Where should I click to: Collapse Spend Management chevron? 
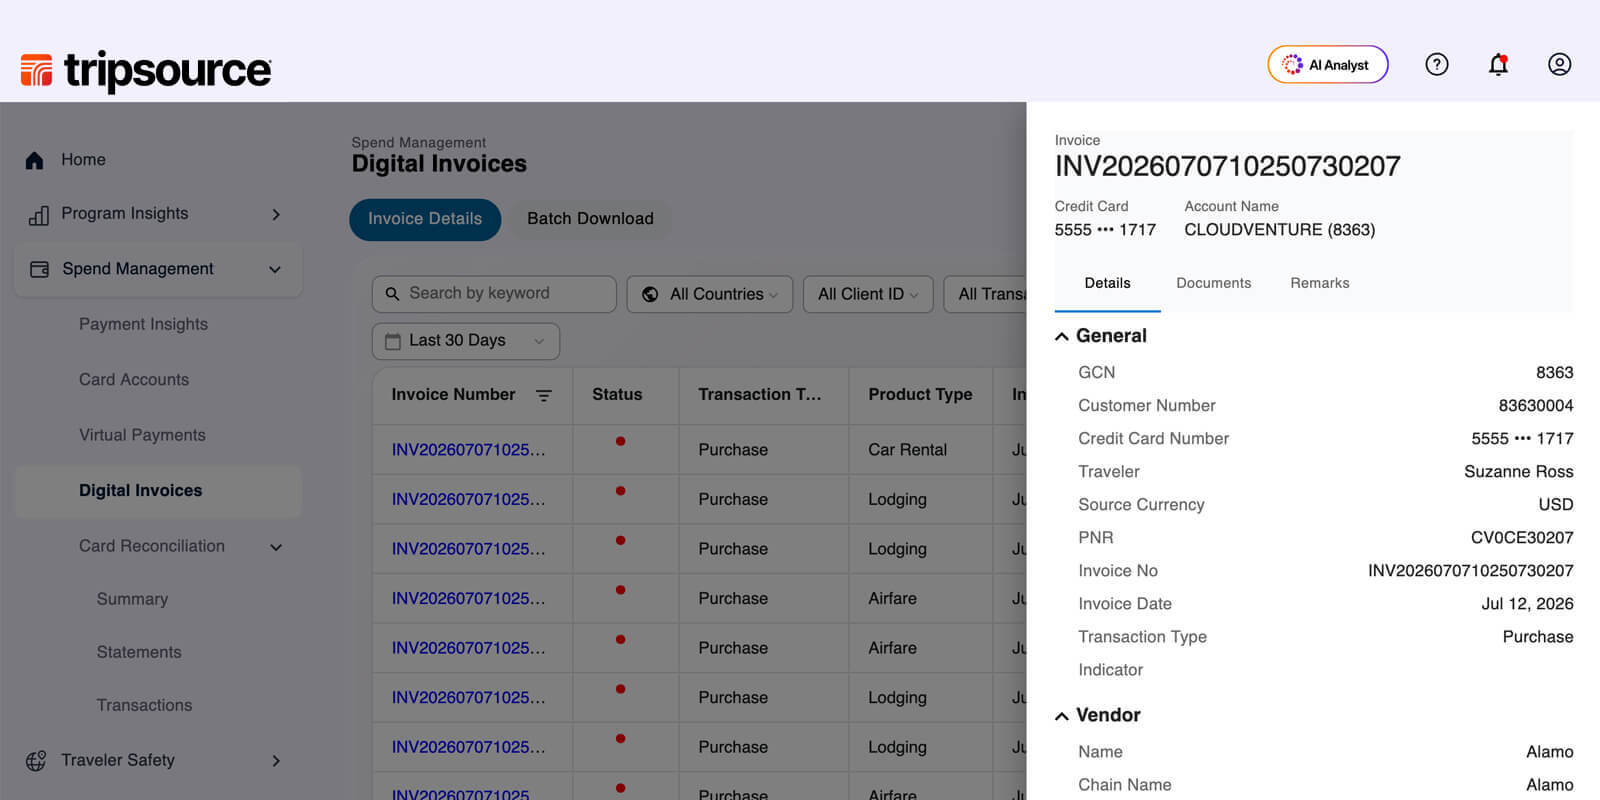275,269
